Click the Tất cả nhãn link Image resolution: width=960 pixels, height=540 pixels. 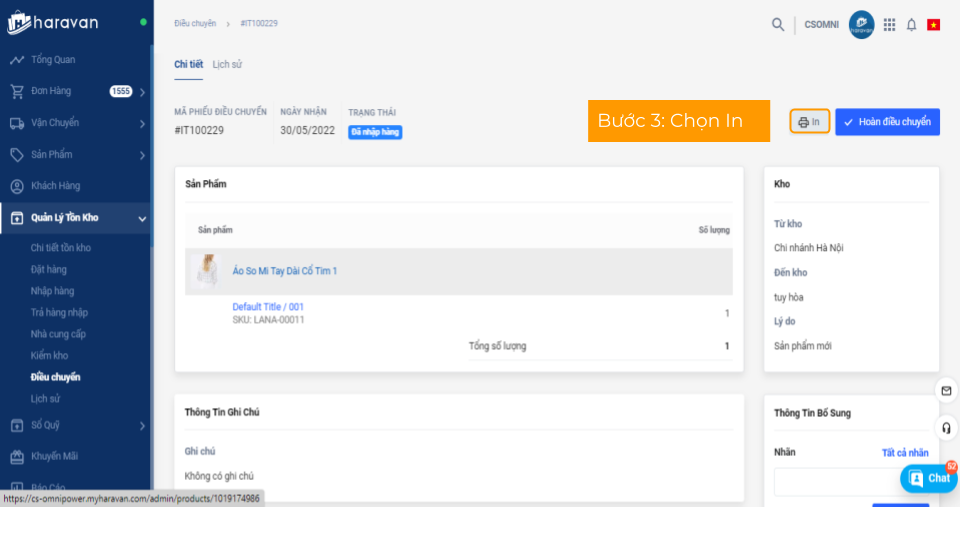[904, 453]
